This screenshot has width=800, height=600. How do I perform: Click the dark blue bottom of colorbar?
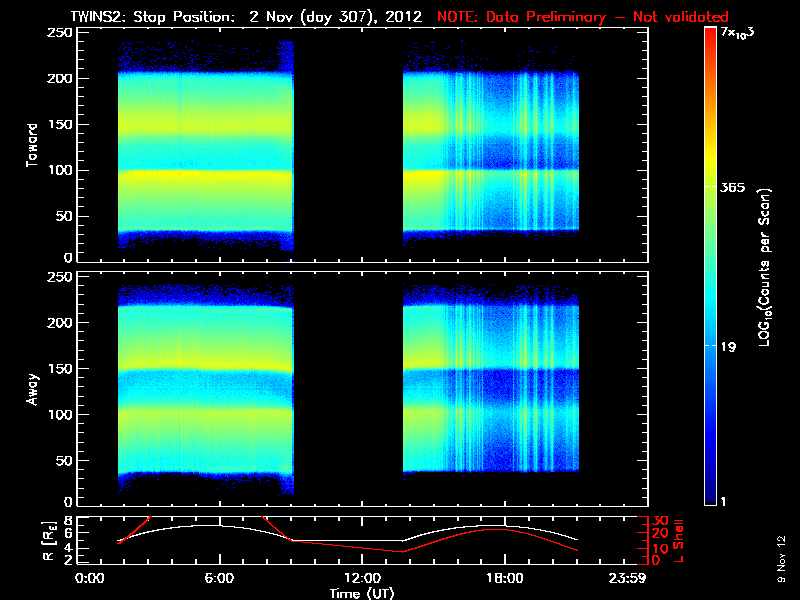711,495
